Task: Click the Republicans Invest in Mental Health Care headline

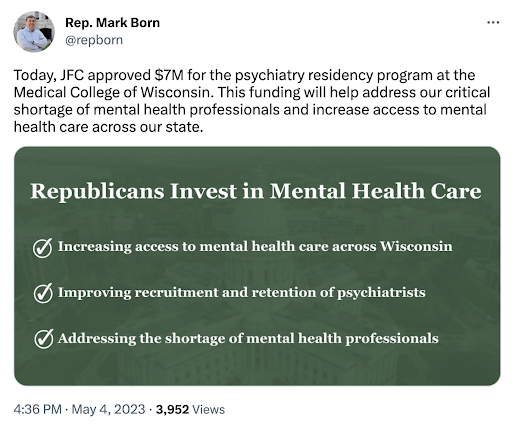Action: pos(256,191)
